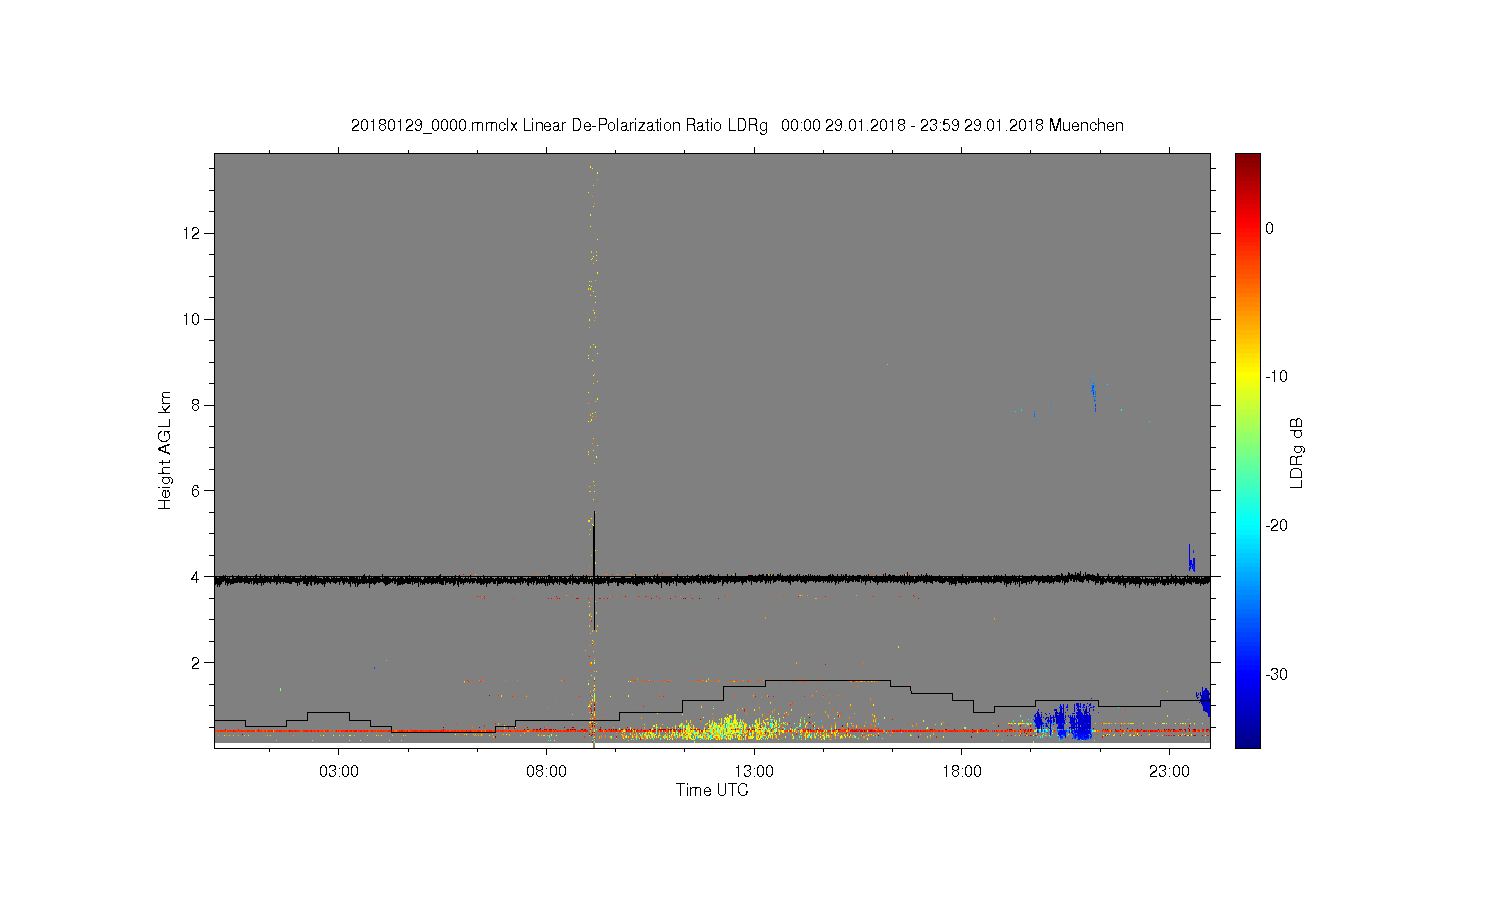Click the height tick label 8

tap(197, 405)
